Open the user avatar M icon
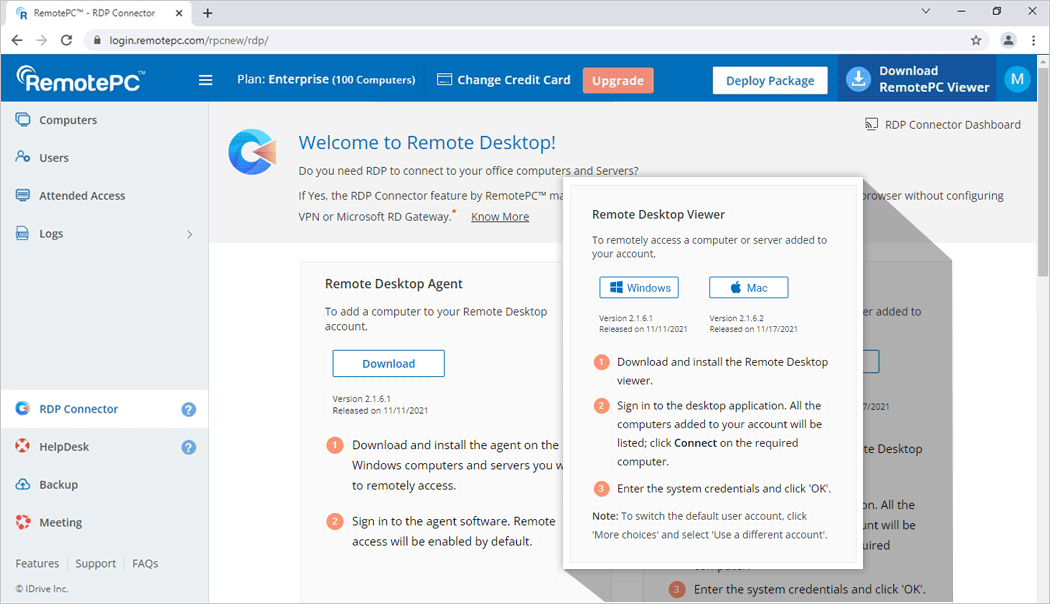The height and width of the screenshot is (604, 1050). pyautogui.click(x=1017, y=79)
